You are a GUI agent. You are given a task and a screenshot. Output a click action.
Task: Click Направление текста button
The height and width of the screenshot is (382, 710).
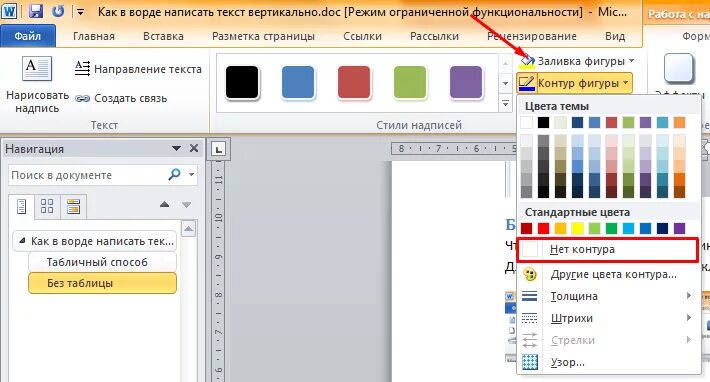(x=138, y=69)
